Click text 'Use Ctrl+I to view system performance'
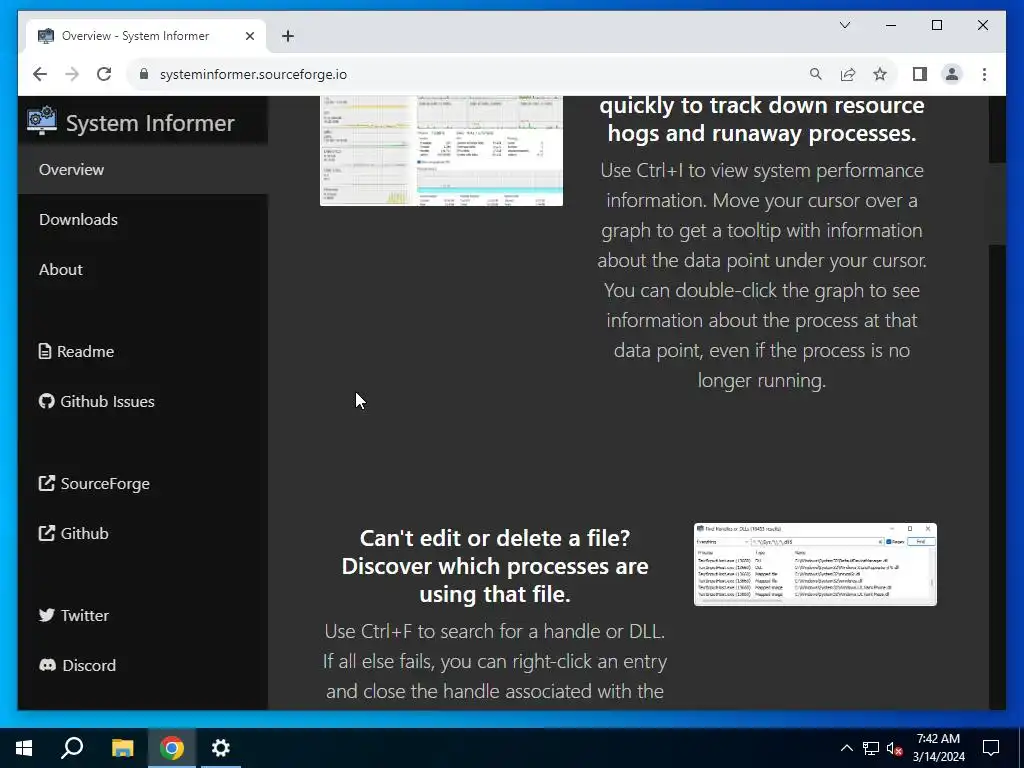Viewport: 1024px width, 768px height. 762,170
